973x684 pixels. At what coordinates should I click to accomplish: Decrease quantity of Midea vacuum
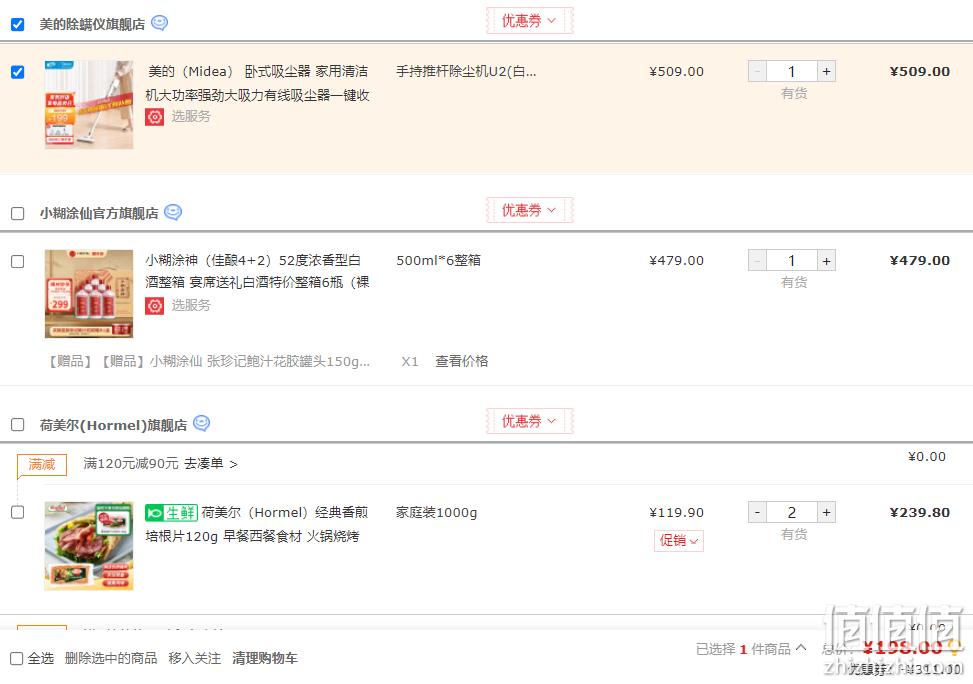coord(757,71)
